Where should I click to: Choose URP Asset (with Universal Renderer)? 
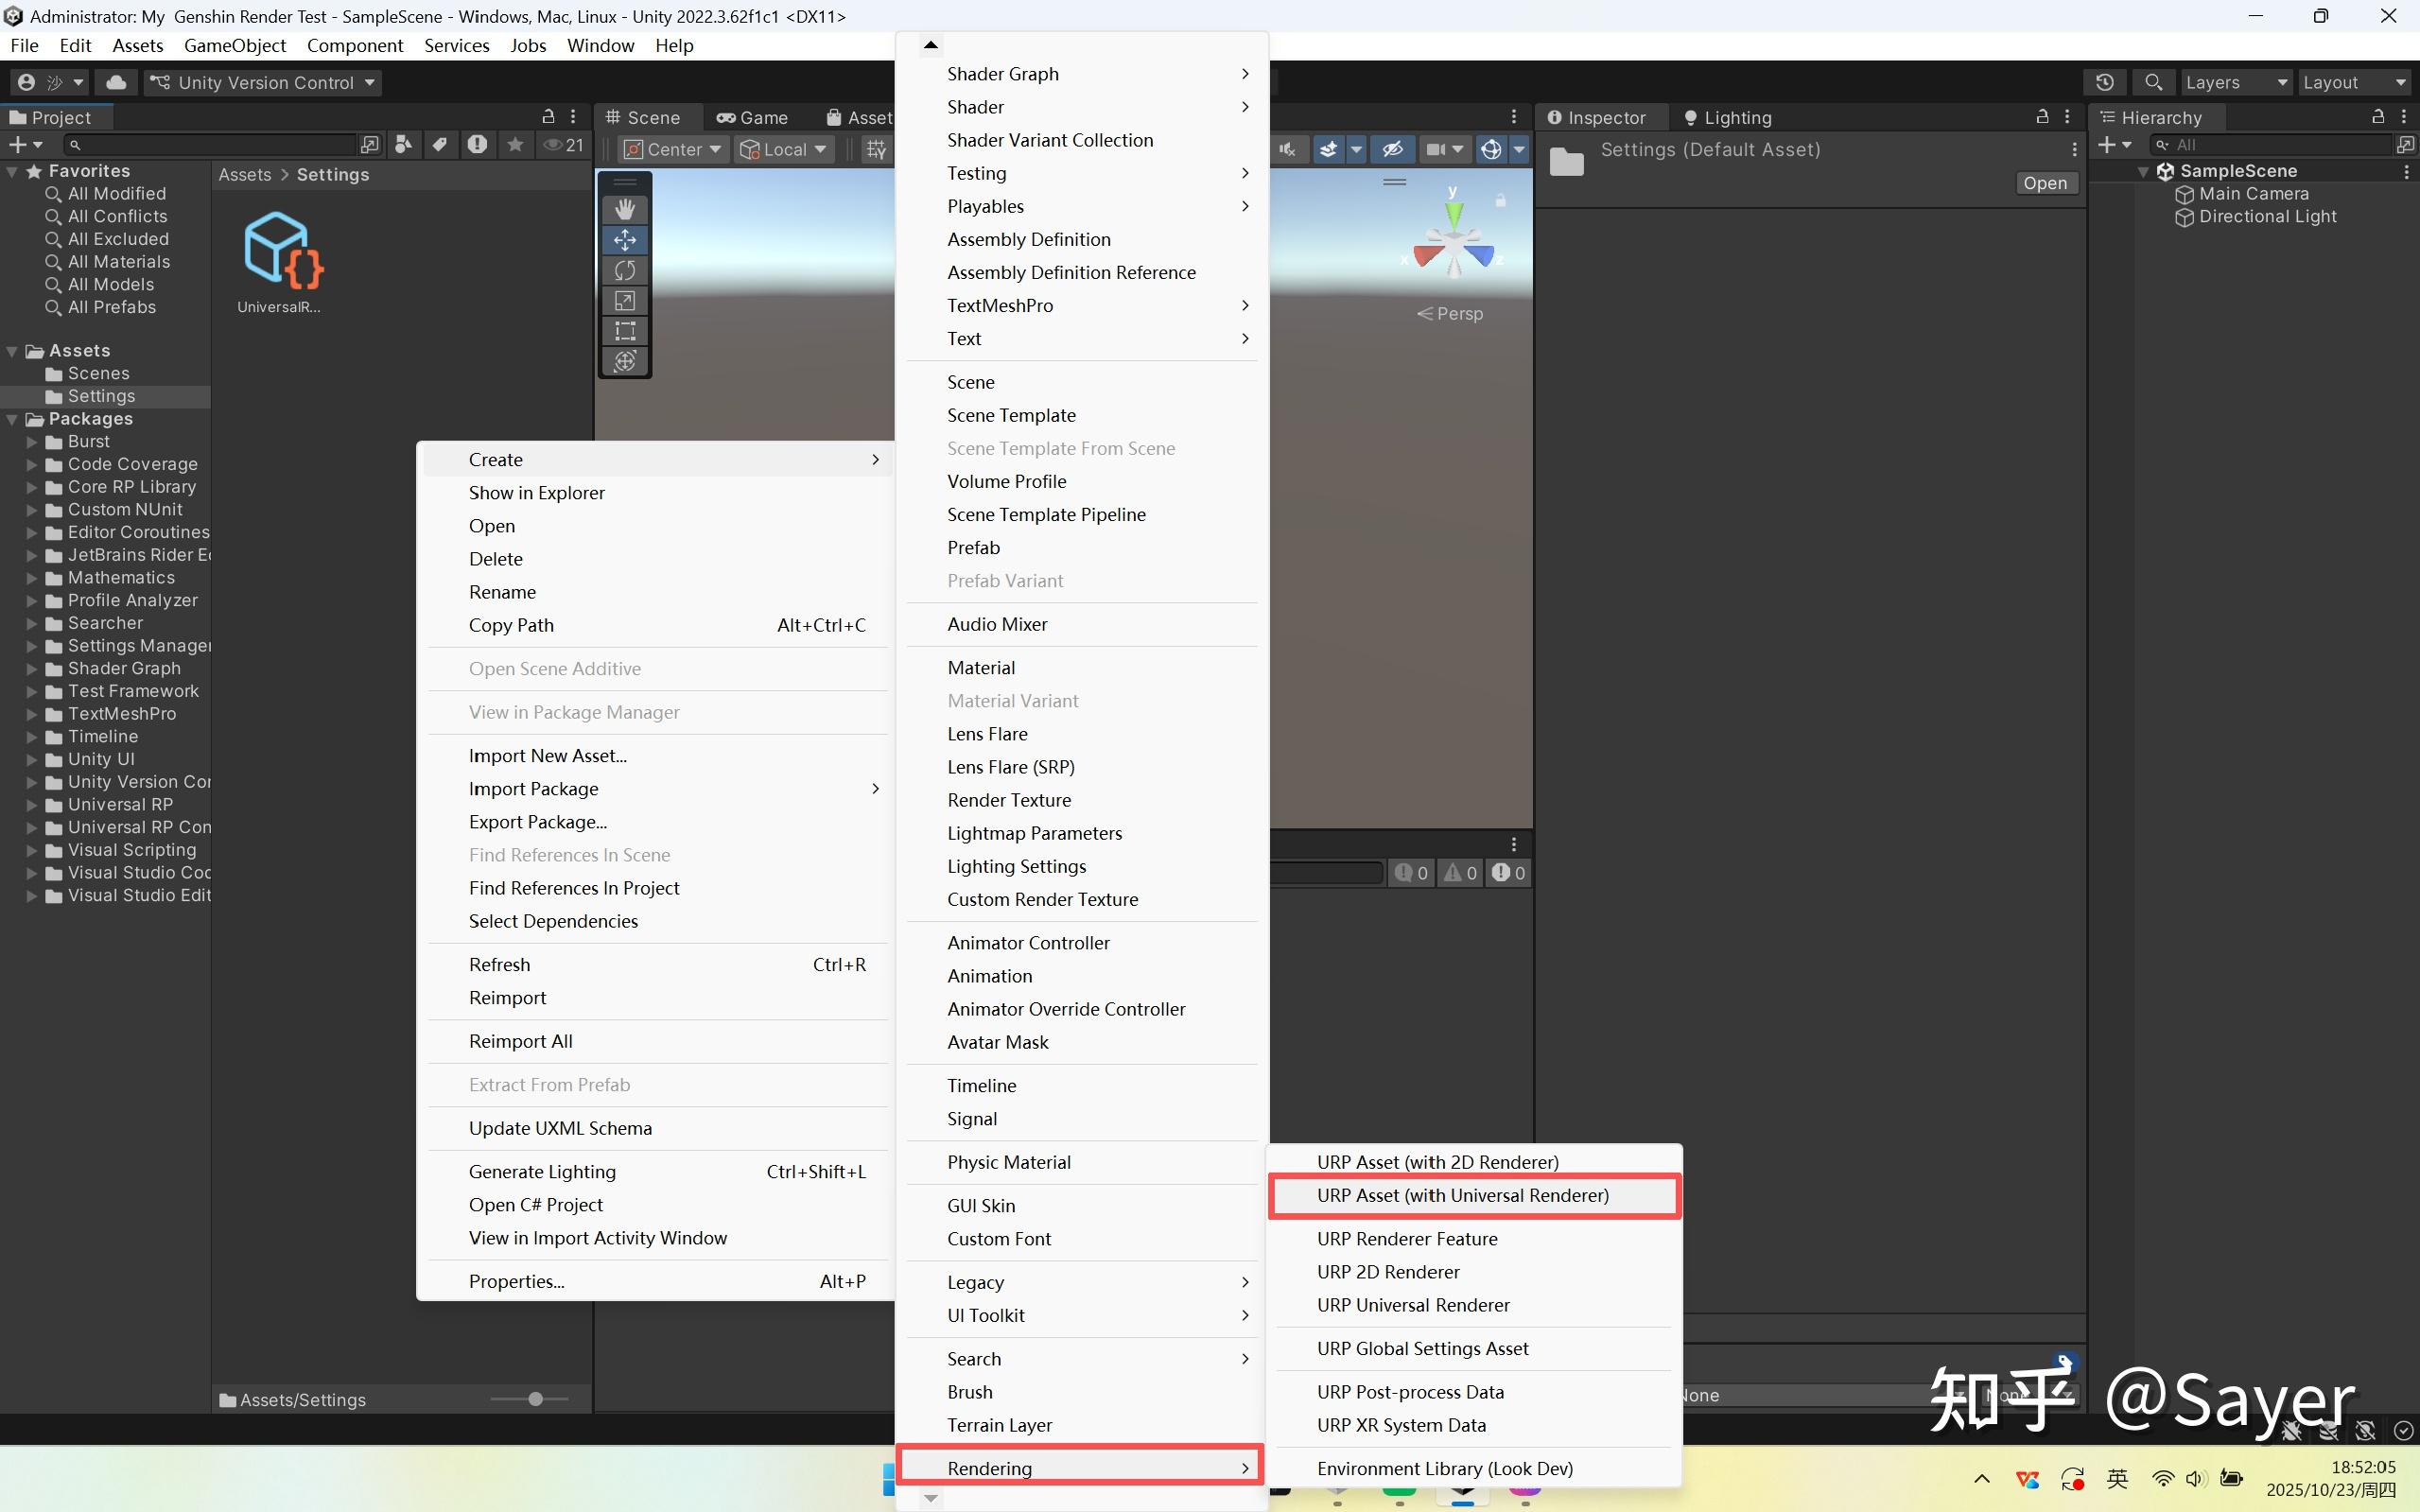click(x=1462, y=1195)
